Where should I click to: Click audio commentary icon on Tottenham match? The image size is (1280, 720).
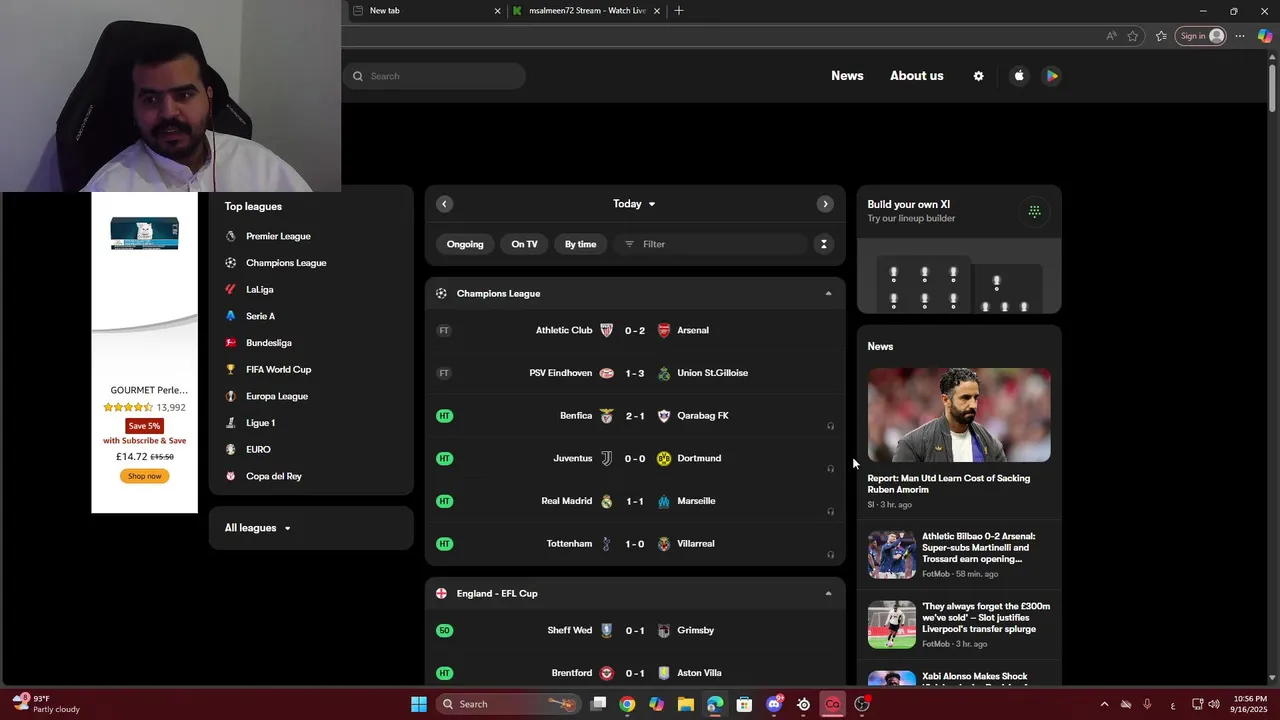830,554
